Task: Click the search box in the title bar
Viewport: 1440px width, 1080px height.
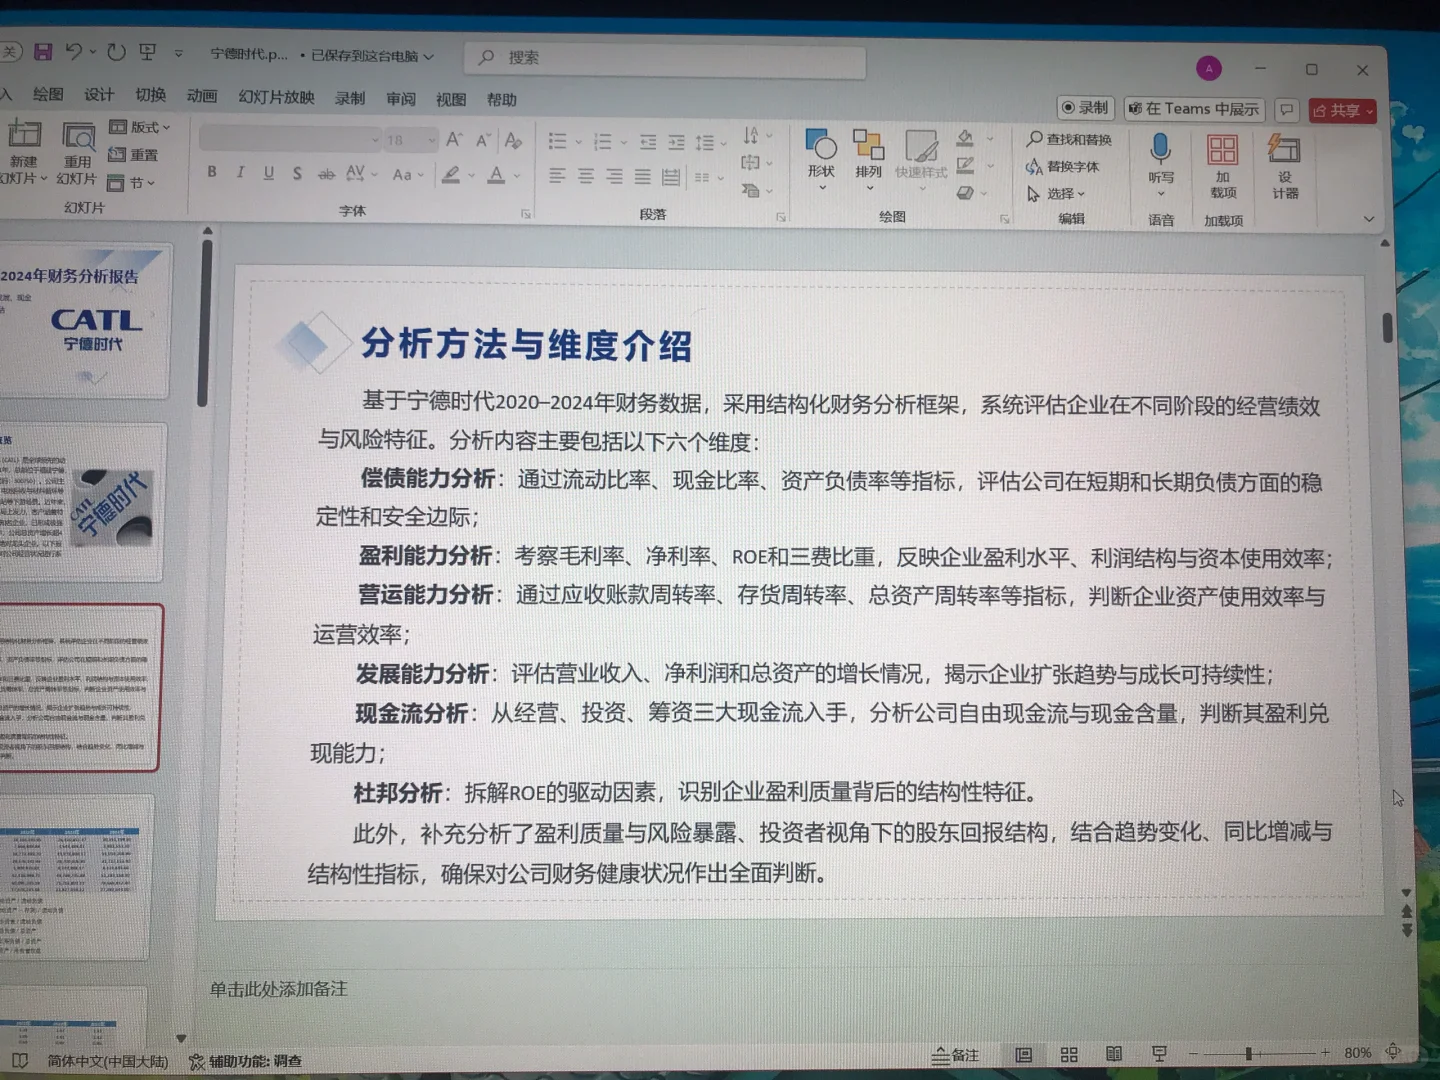Action: click(665, 58)
